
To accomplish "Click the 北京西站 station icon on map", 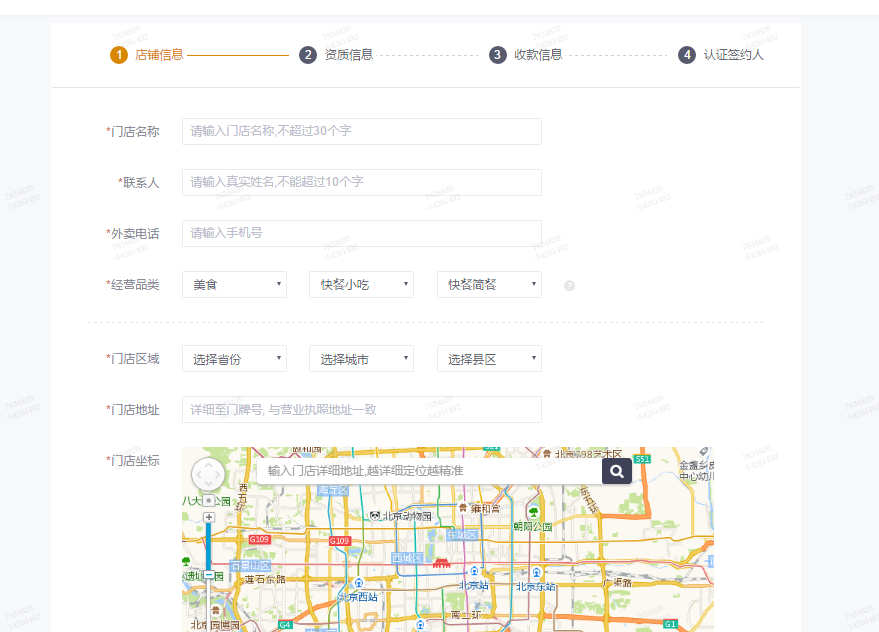I will [359, 582].
